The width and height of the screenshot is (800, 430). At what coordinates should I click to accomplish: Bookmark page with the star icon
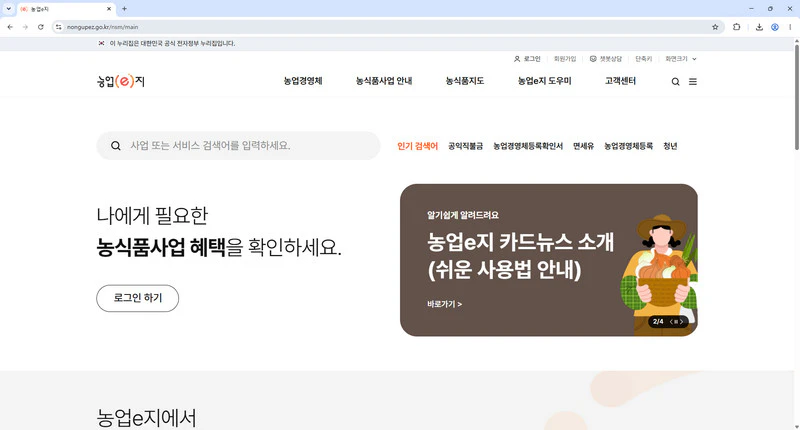715,27
